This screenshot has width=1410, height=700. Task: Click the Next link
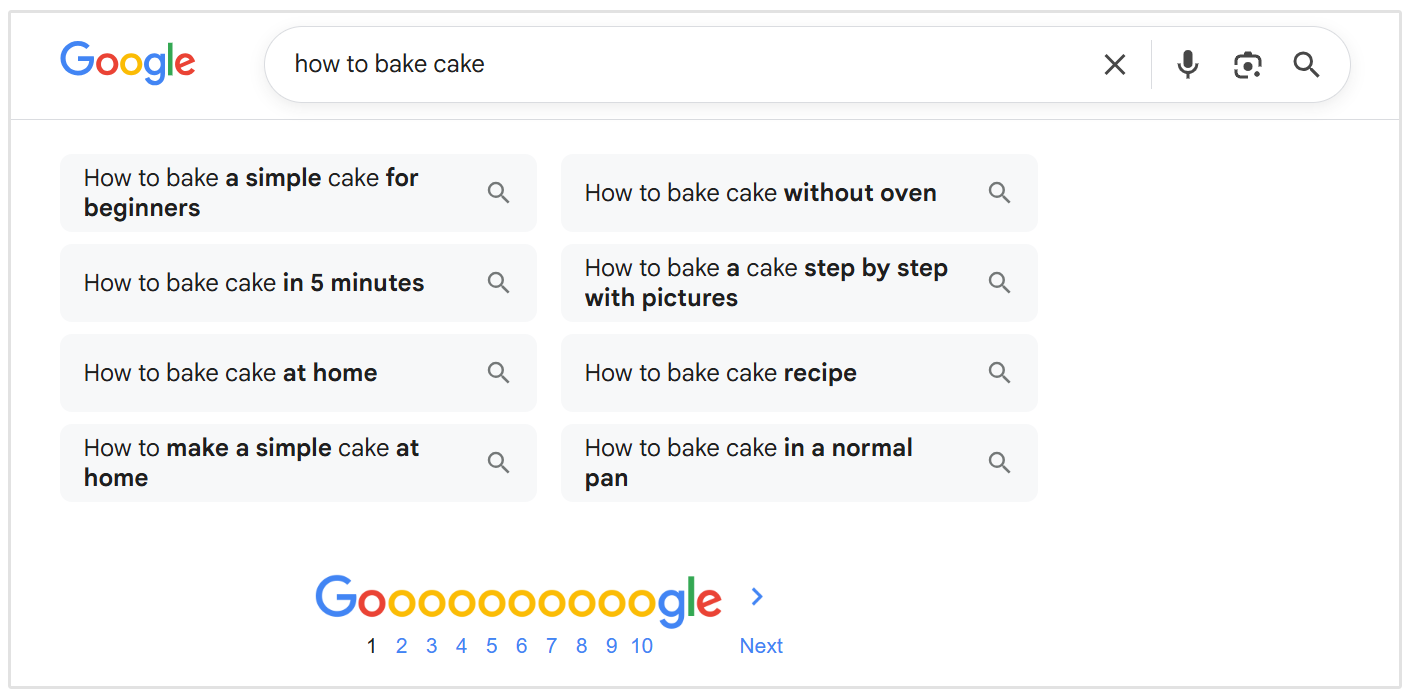tap(761, 646)
